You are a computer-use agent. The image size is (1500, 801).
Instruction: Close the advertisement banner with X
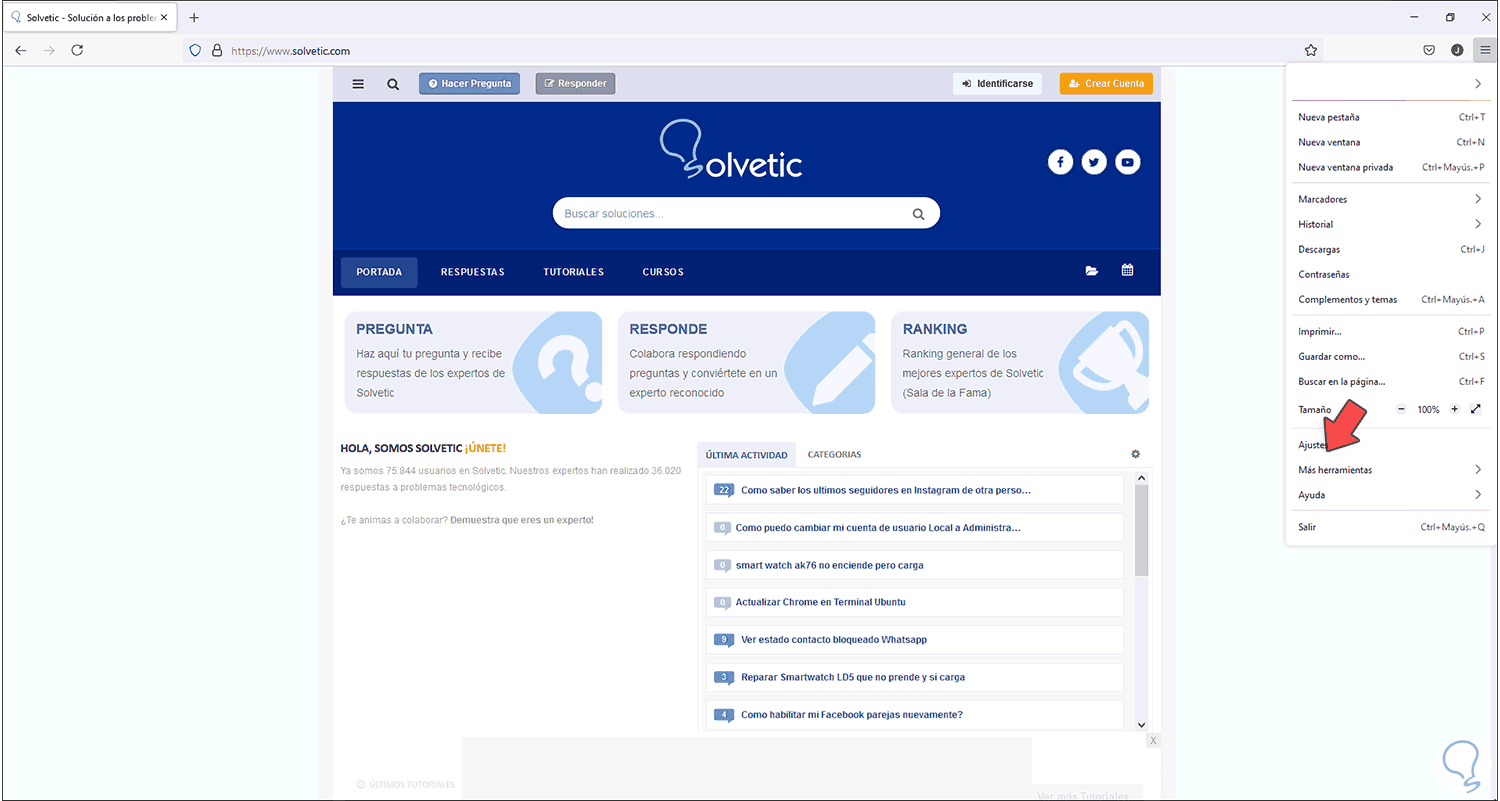tap(1153, 741)
